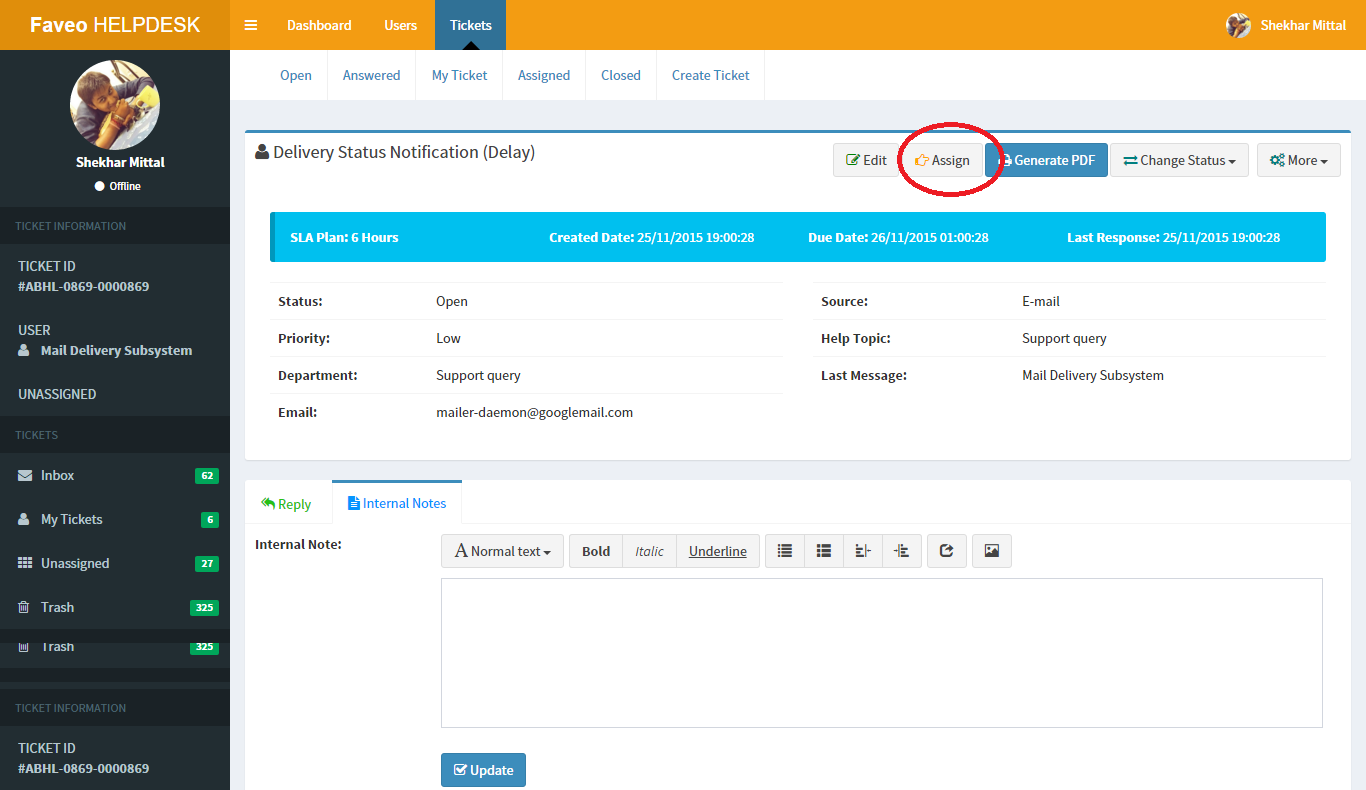Toggle Italic formatting in the note editor
The height and width of the screenshot is (790, 1366).
(x=649, y=551)
